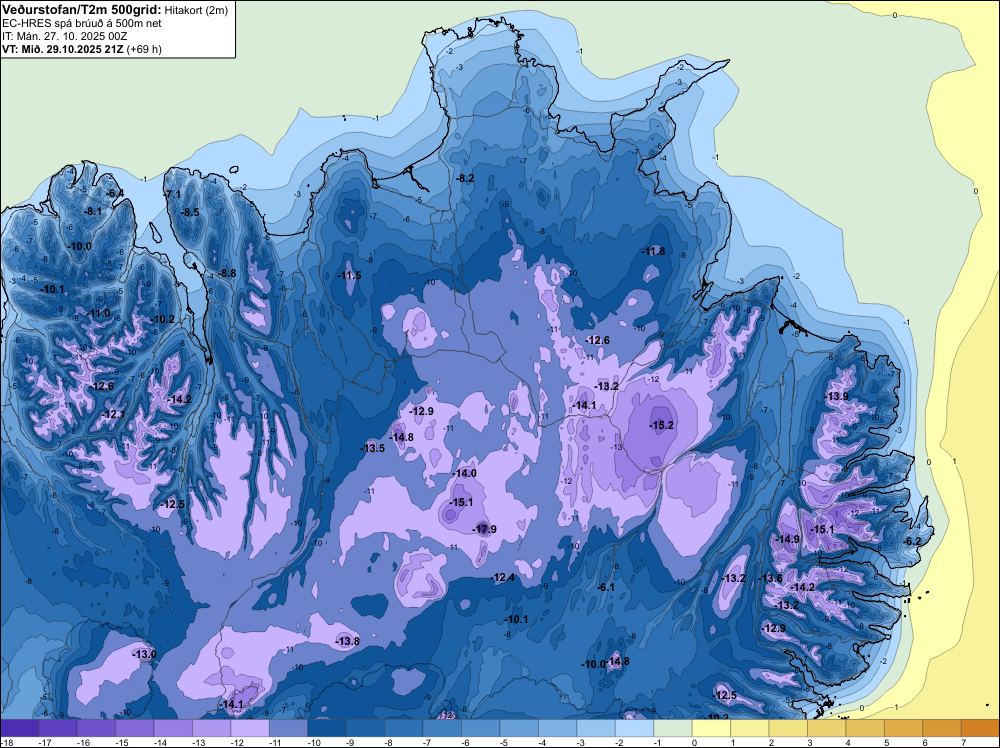
Task: Click the valid time 'VT: Mið. 29.10.2025 21Z'
Action: pyautogui.click(x=63, y=49)
